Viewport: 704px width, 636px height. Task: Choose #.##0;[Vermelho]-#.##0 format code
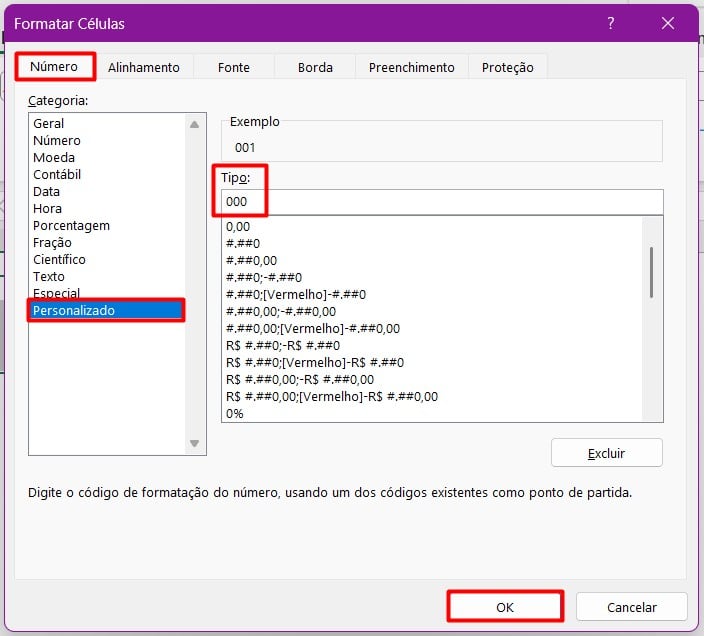click(432, 295)
